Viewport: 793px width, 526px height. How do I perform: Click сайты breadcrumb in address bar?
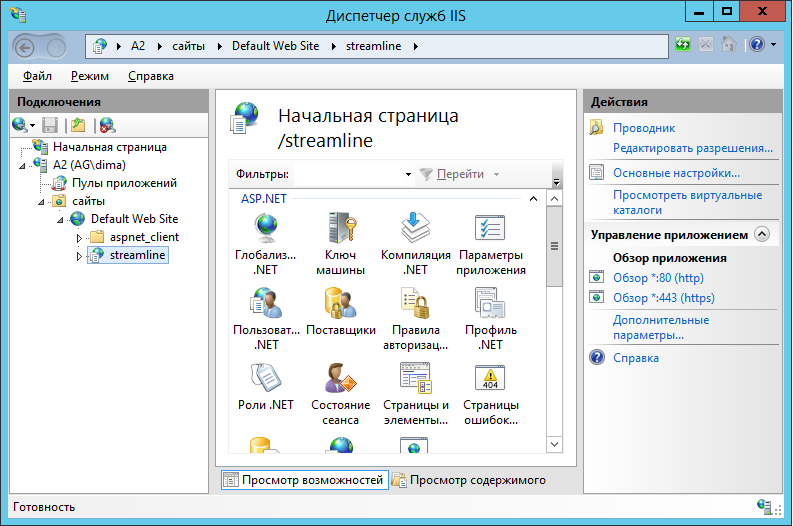[188, 46]
